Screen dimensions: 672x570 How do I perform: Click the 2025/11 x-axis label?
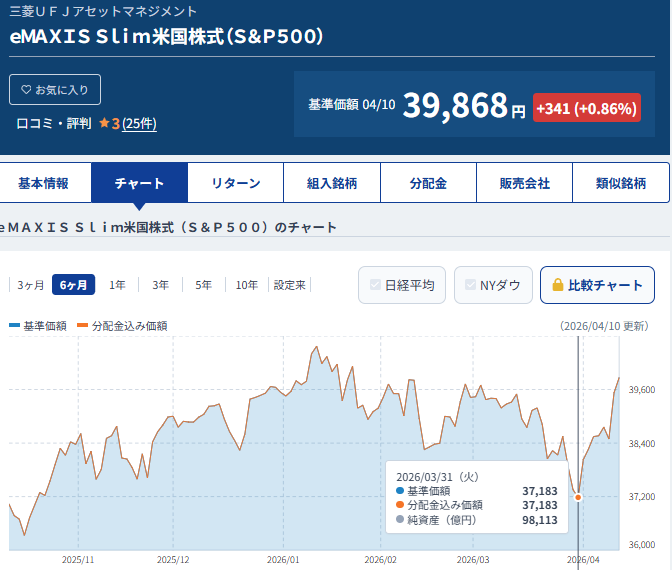[x=78, y=560]
